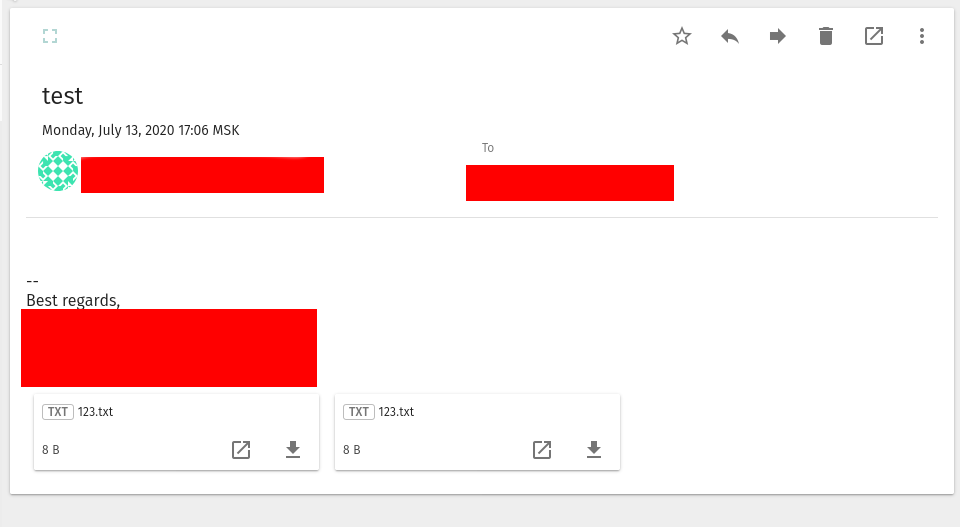Image resolution: width=960 pixels, height=527 pixels.
Task: Download the second 123.txt attachment
Action: click(594, 450)
